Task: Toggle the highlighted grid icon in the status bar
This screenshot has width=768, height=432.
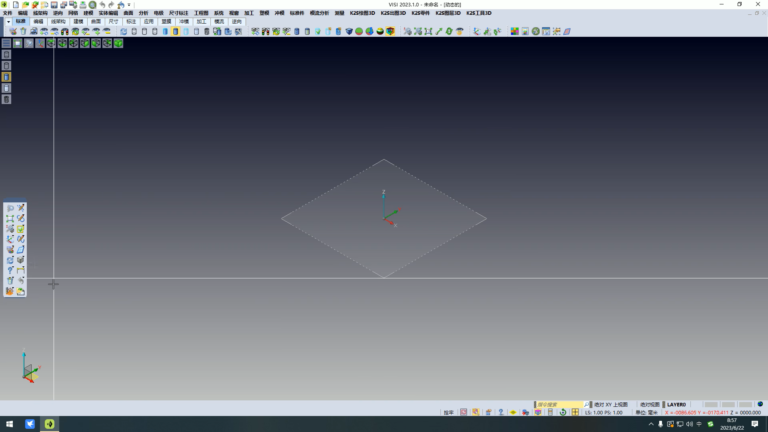Action: (x=575, y=412)
